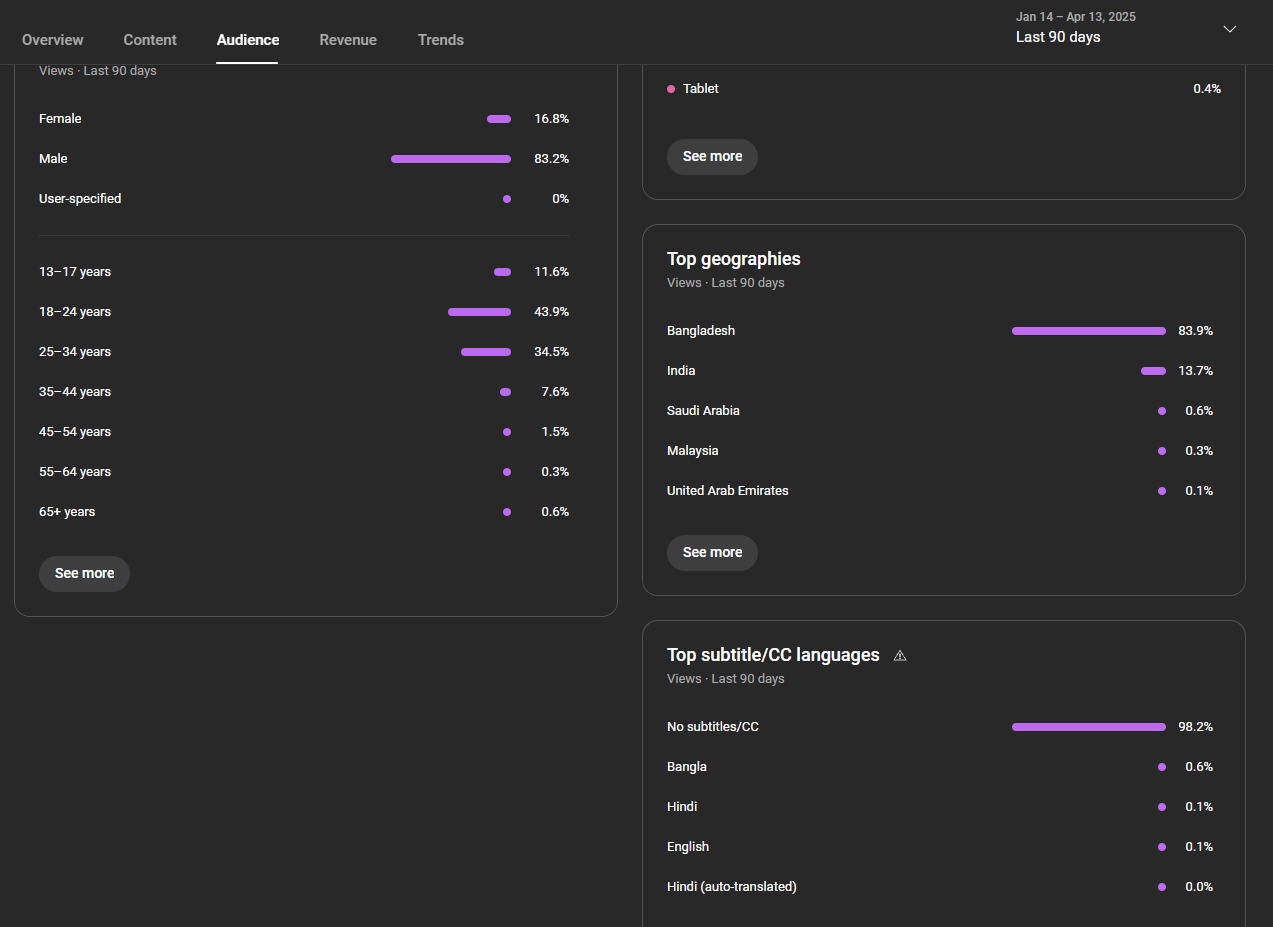Viewport: 1273px width, 927px height.
Task: Click the No subtitles/CC 98.2% bar
Action: pyautogui.click(x=1088, y=727)
